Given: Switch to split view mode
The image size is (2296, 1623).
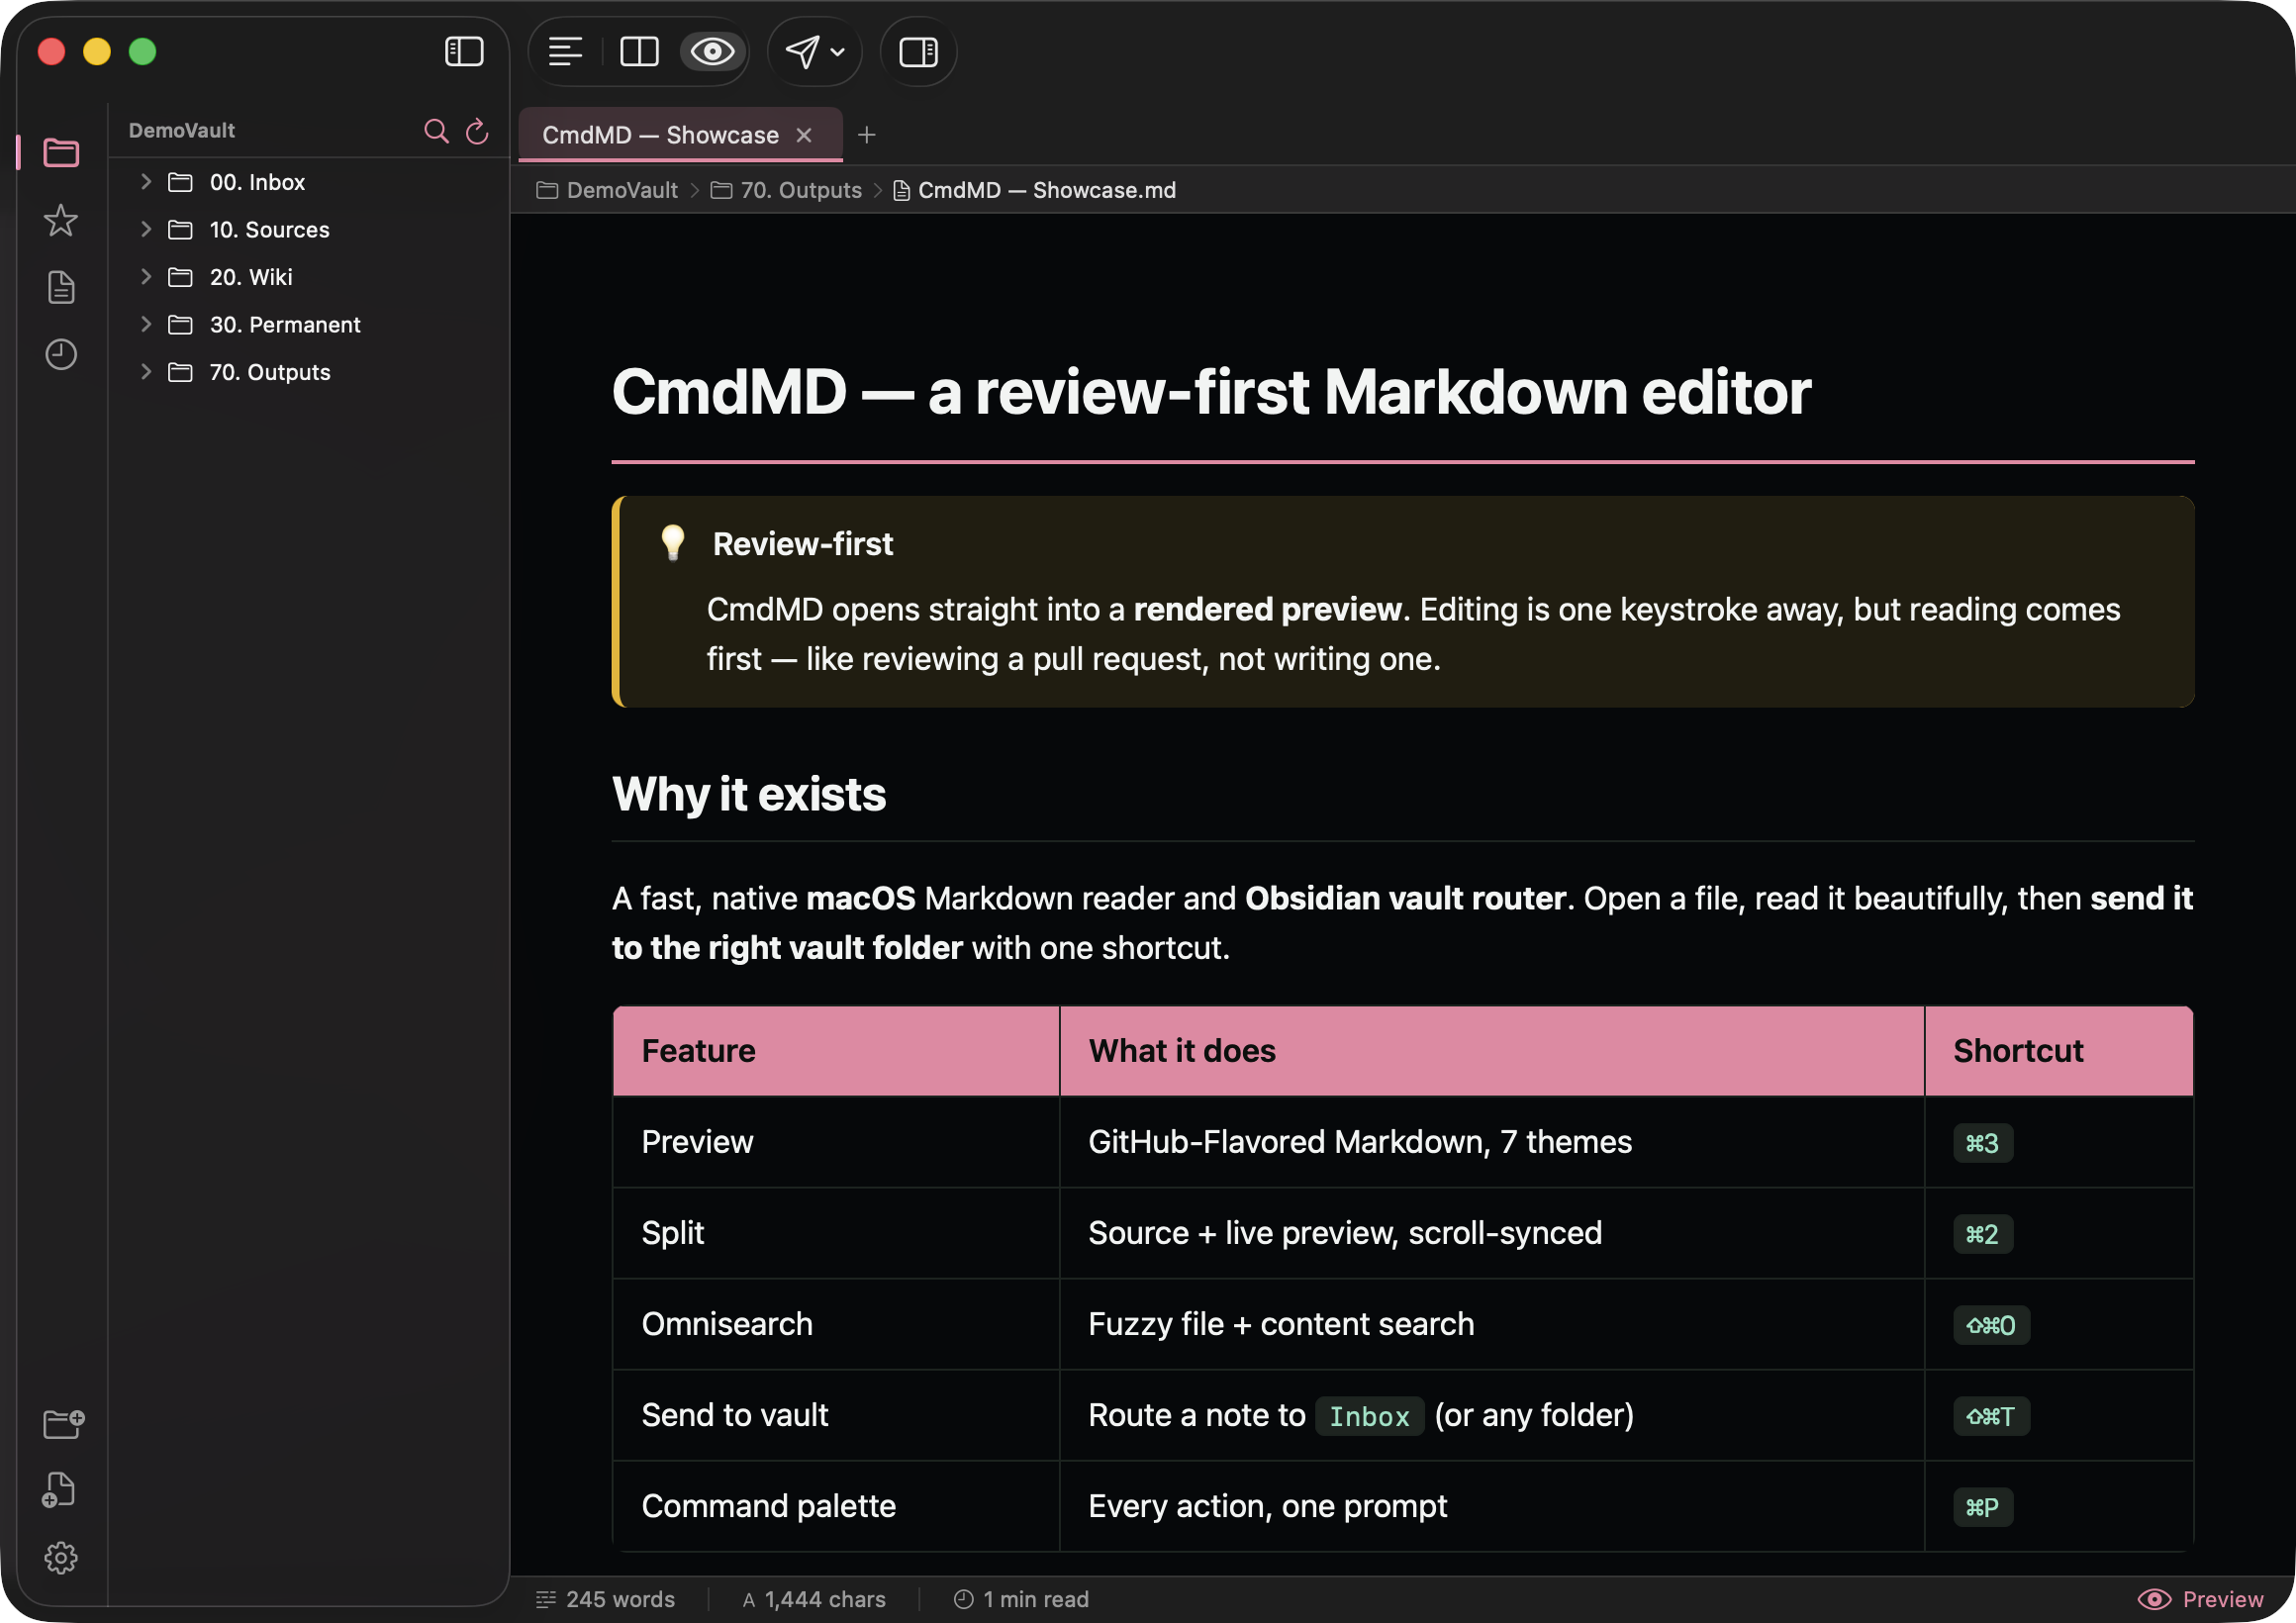Looking at the screenshot, I should pyautogui.click(x=639, y=51).
